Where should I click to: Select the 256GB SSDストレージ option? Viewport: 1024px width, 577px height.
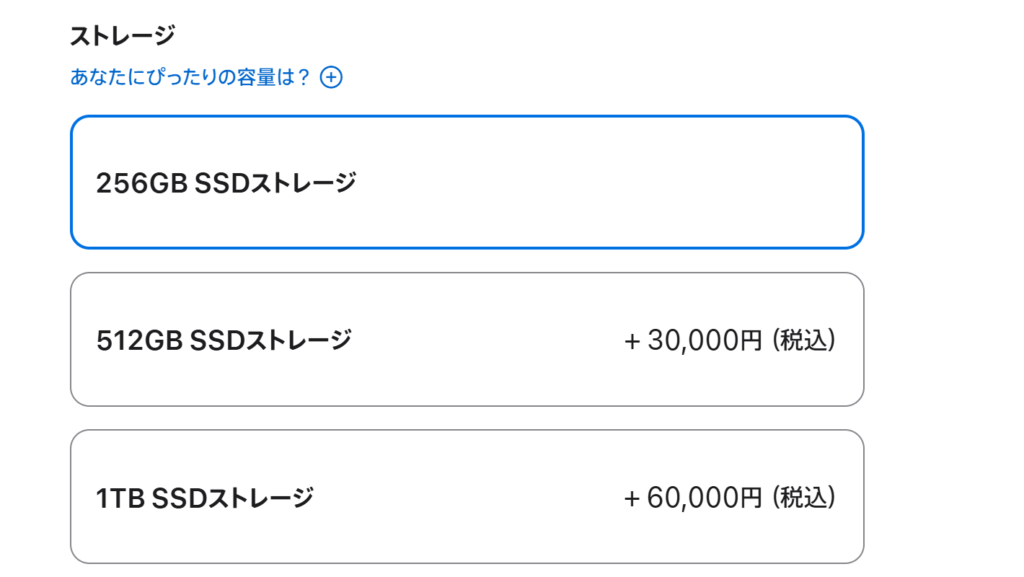pyautogui.click(x=467, y=182)
